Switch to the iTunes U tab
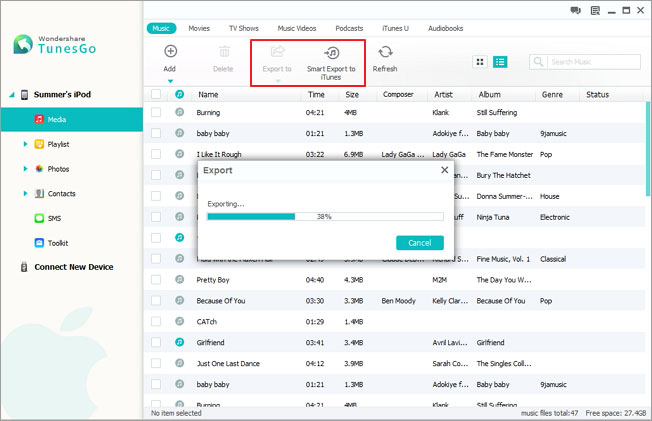 click(395, 28)
